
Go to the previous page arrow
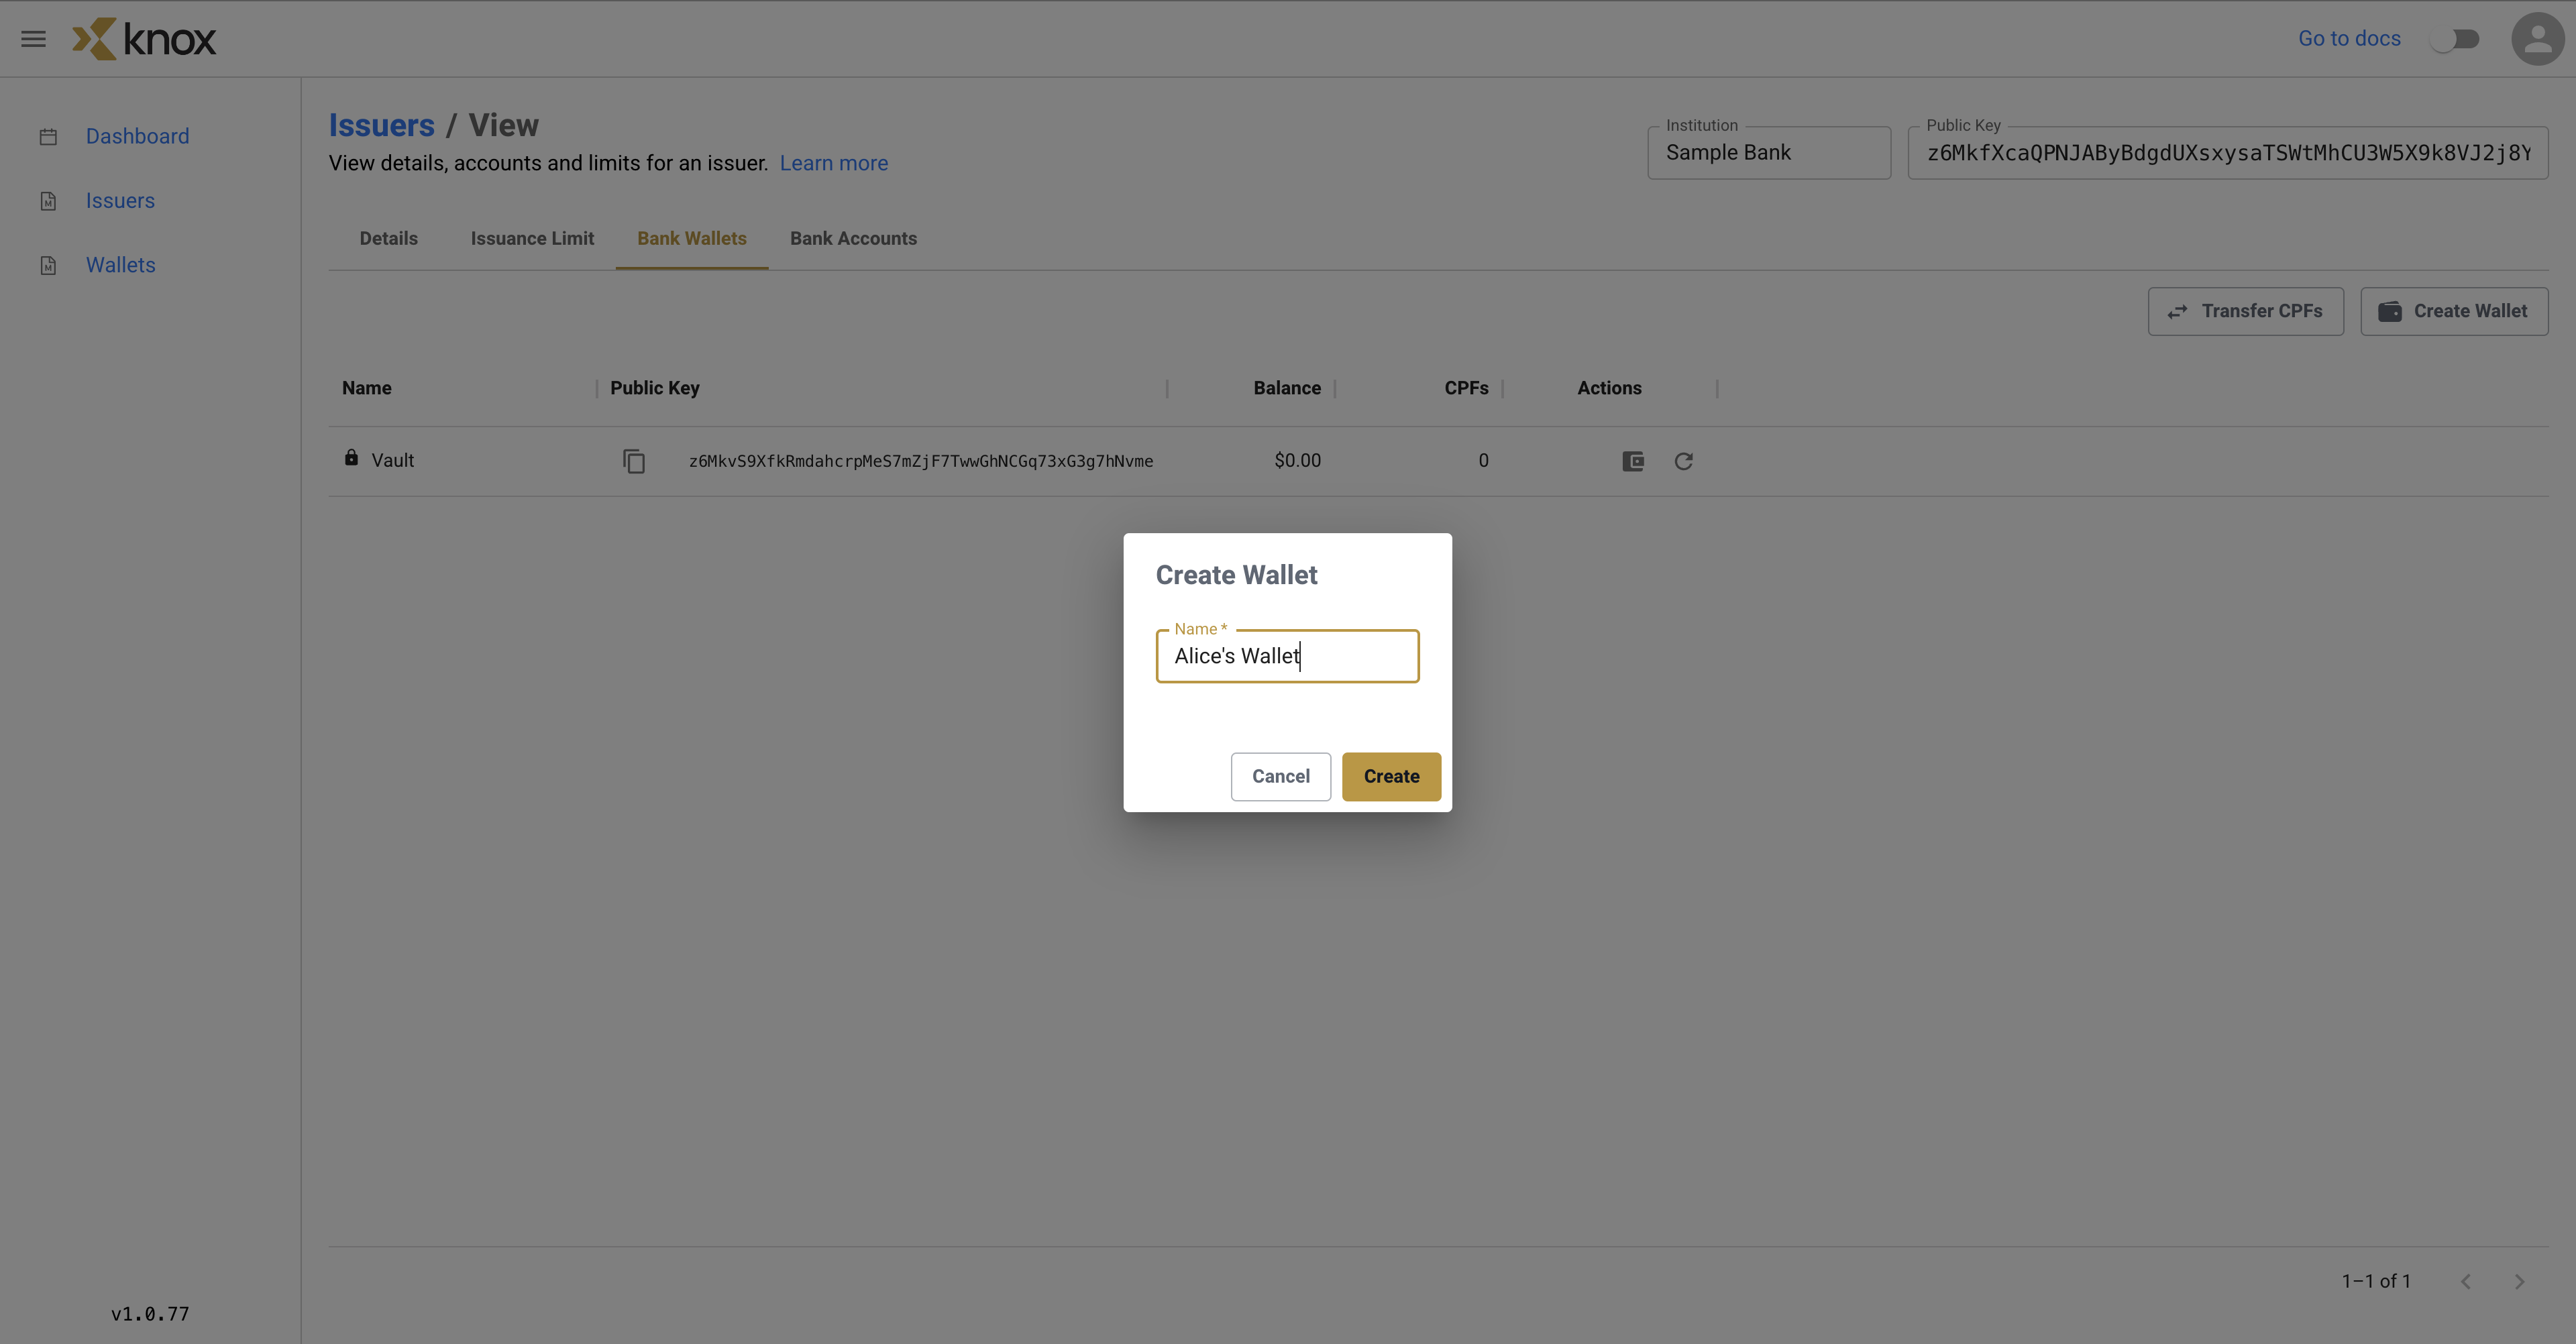pyautogui.click(x=2466, y=1281)
